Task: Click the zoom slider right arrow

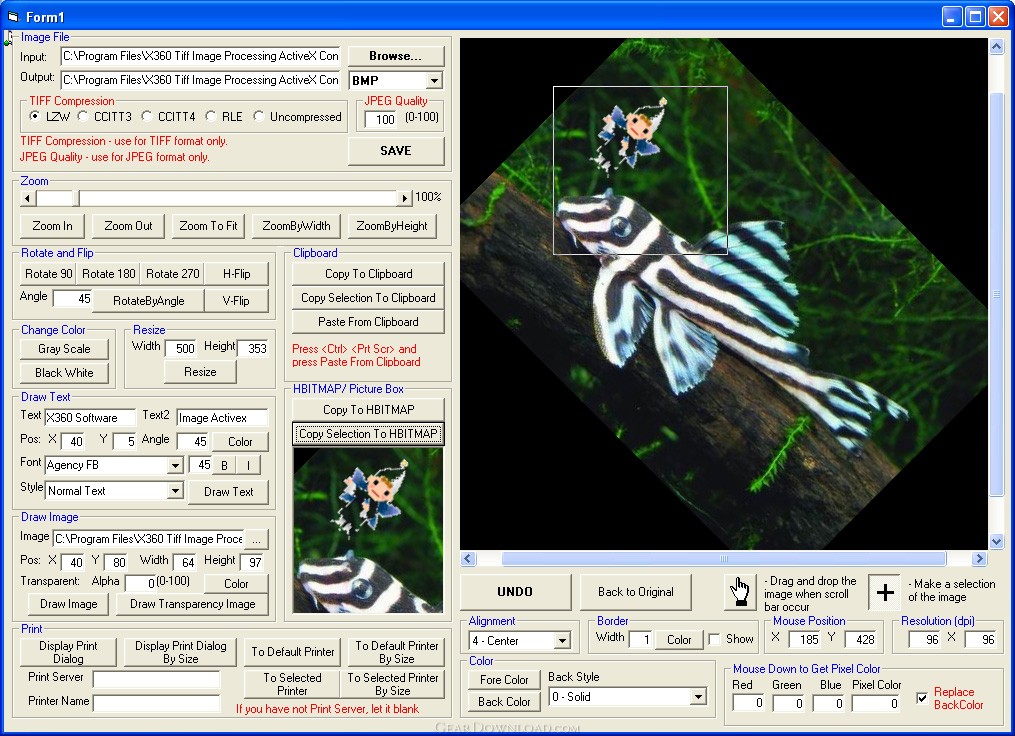Action: tap(404, 199)
